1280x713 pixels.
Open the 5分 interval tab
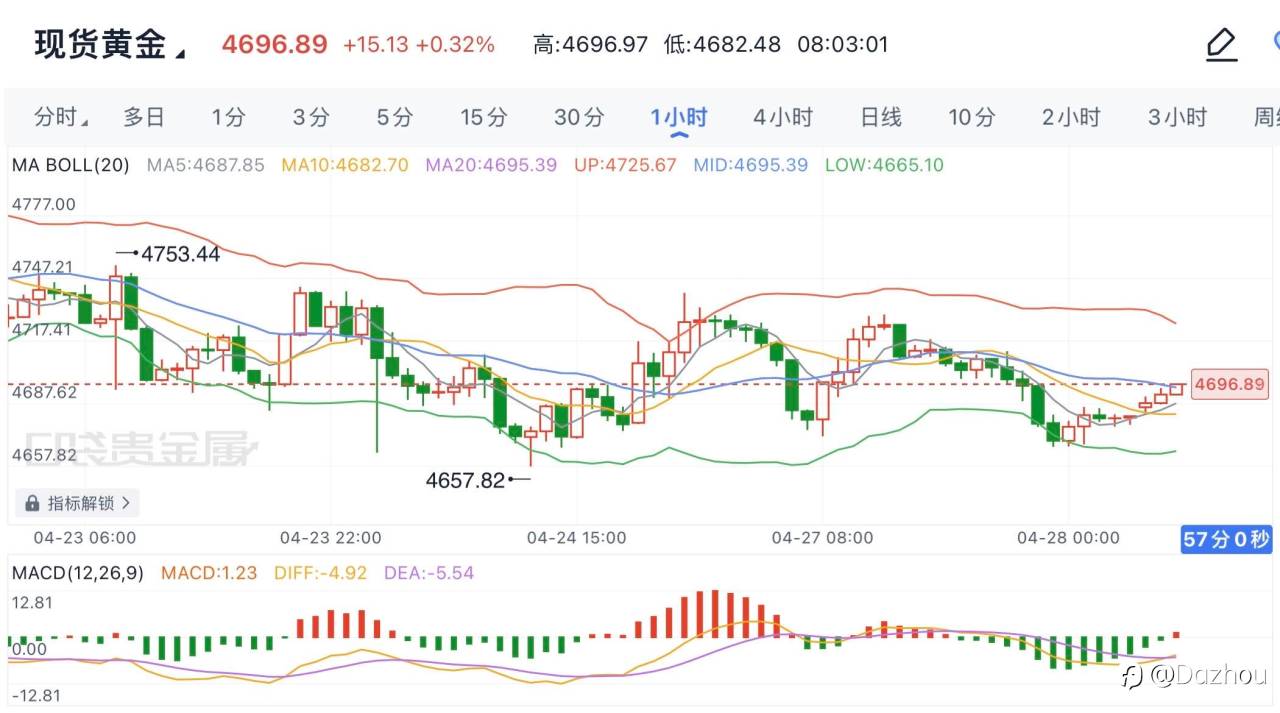click(x=394, y=117)
